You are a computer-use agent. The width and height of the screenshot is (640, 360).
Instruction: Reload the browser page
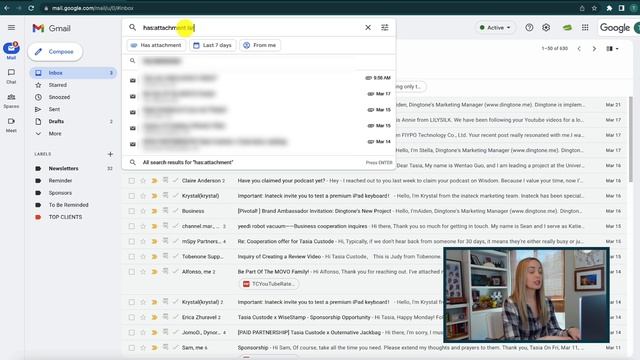point(31,8)
